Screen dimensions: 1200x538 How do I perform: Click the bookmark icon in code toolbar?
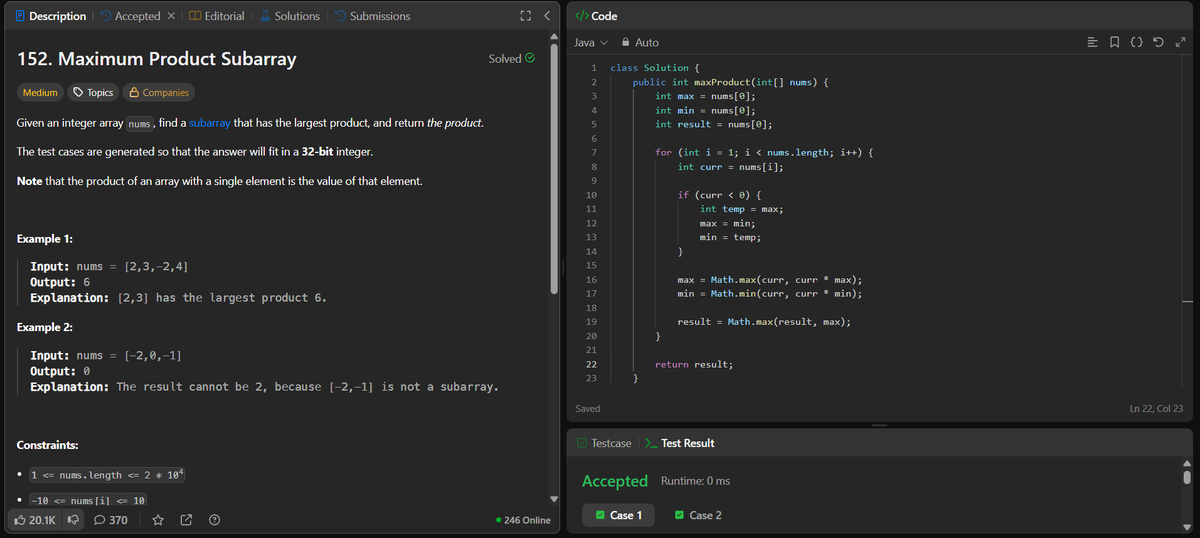(1116, 42)
